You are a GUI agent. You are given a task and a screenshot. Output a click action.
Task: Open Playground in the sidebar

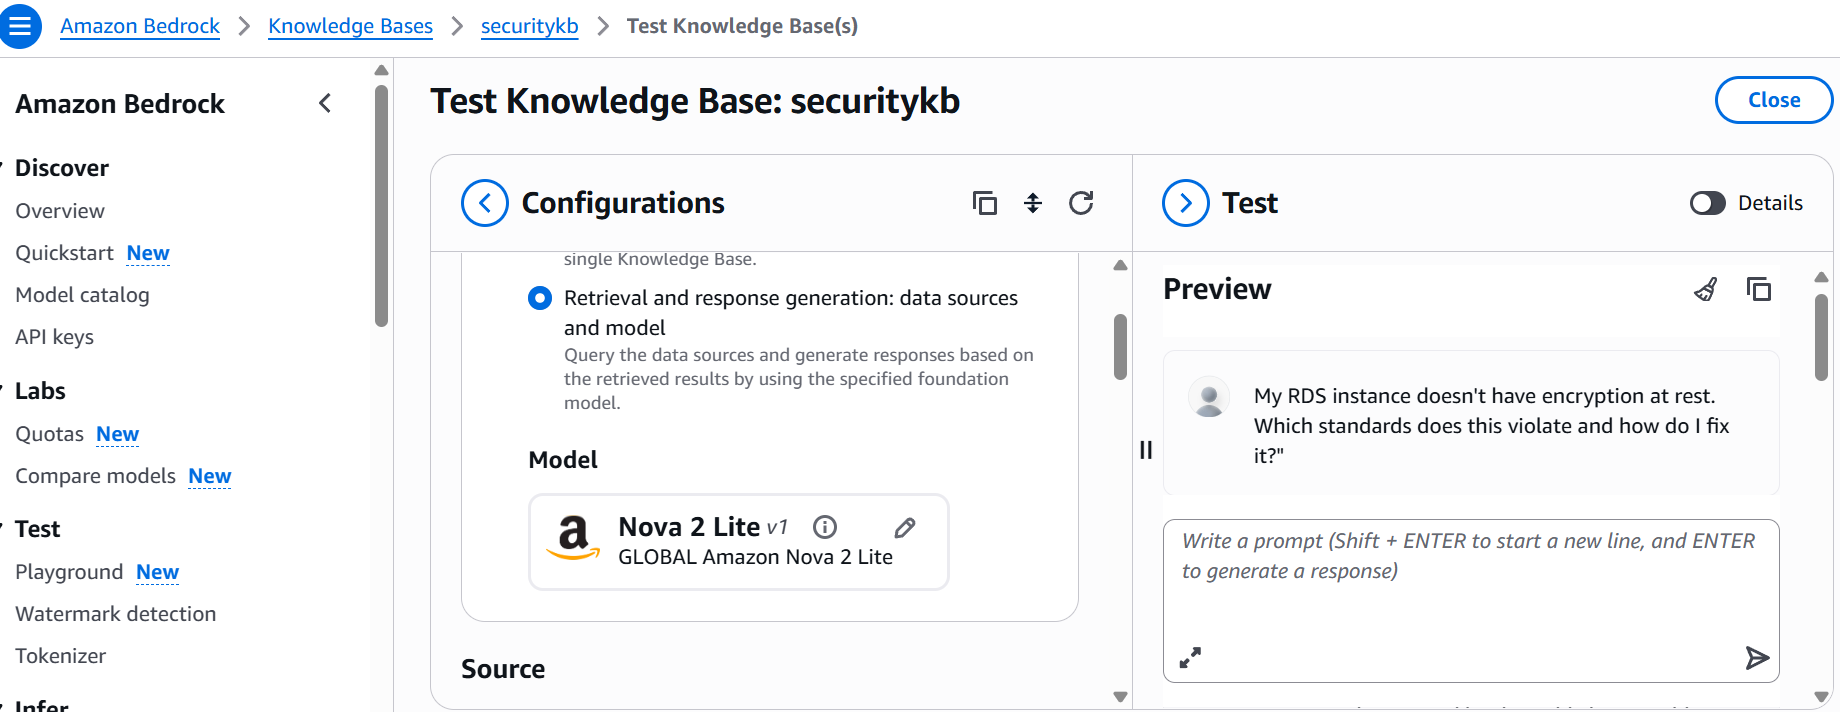pyautogui.click(x=69, y=572)
